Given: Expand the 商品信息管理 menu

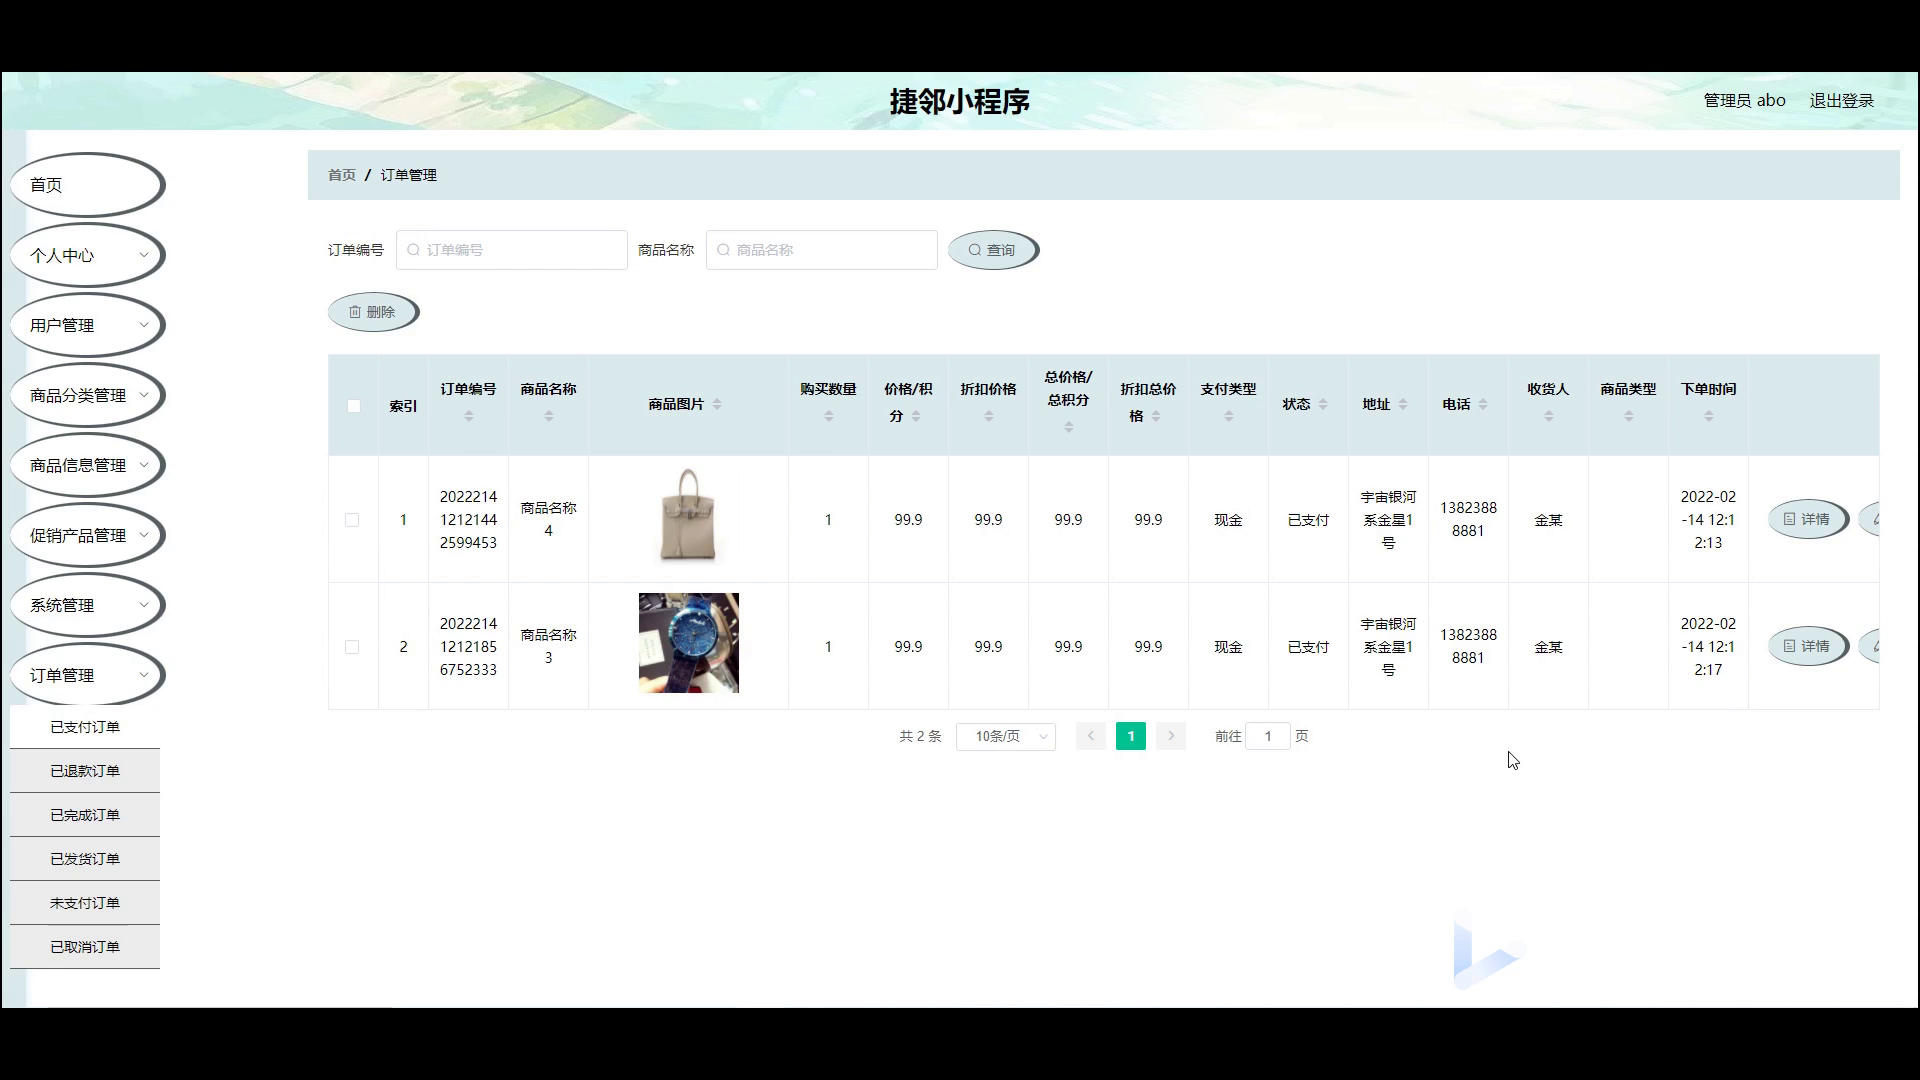Looking at the screenshot, I should (87, 465).
